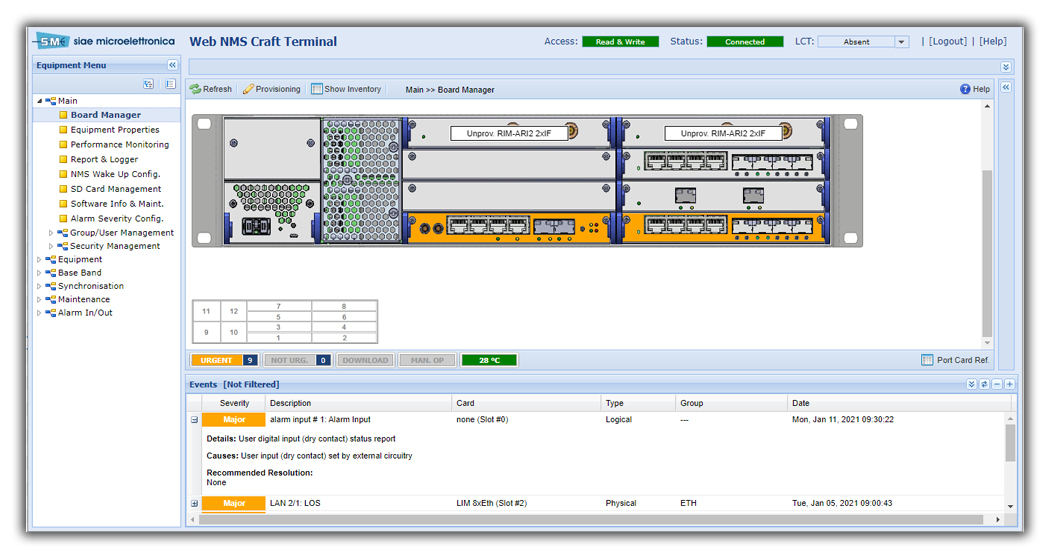
Task: Expand the Alarm In/Out node
Action: click(39, 313)
